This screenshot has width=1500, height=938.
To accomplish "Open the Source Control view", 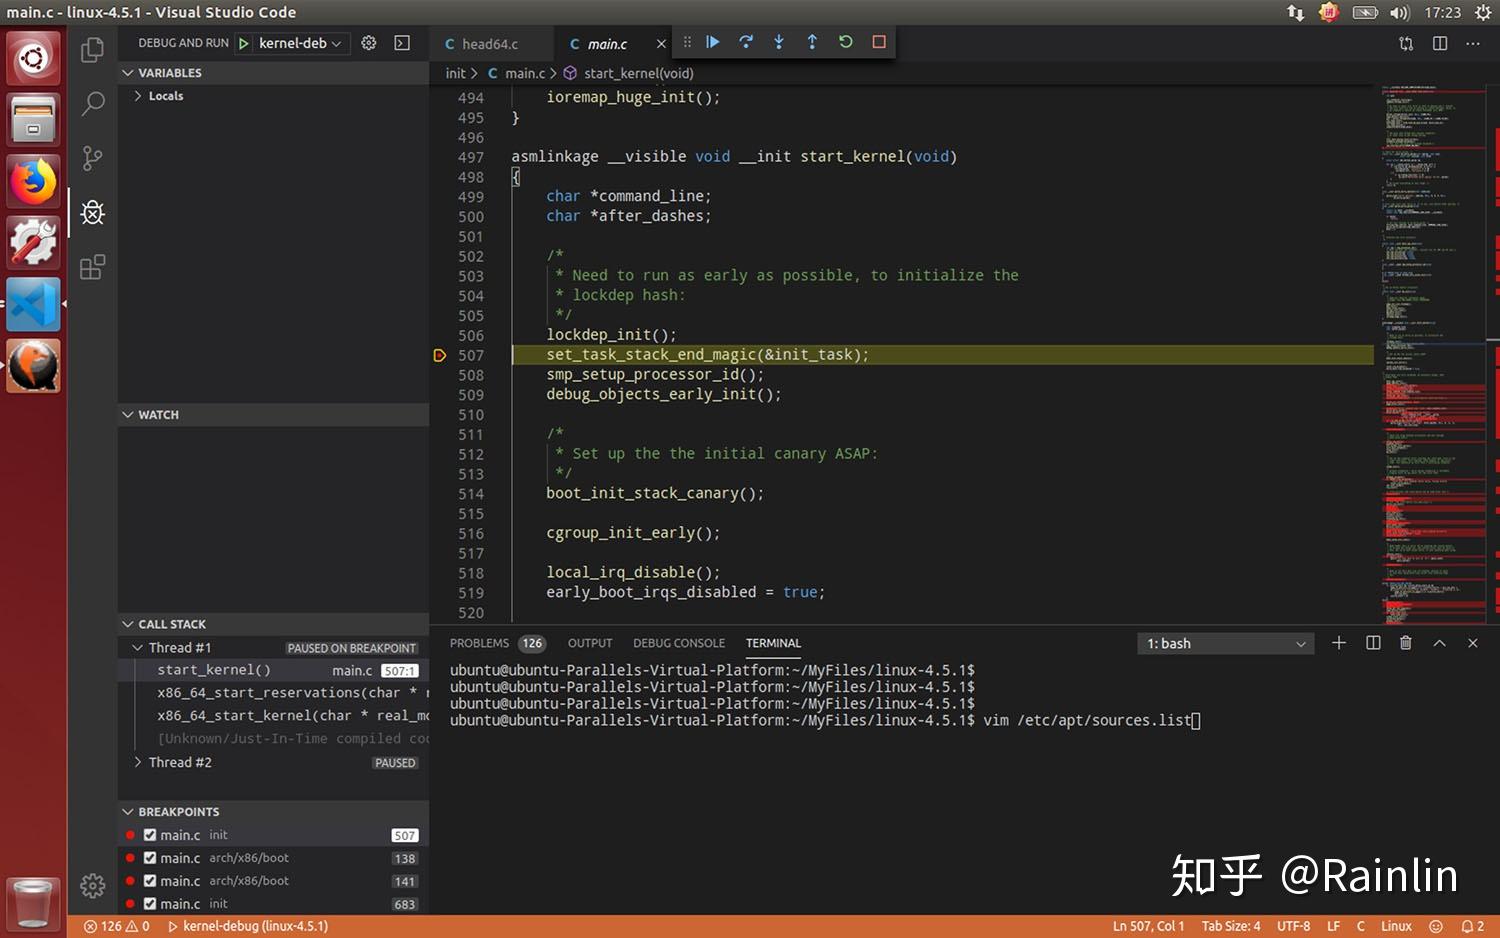I will pos(92,158).
